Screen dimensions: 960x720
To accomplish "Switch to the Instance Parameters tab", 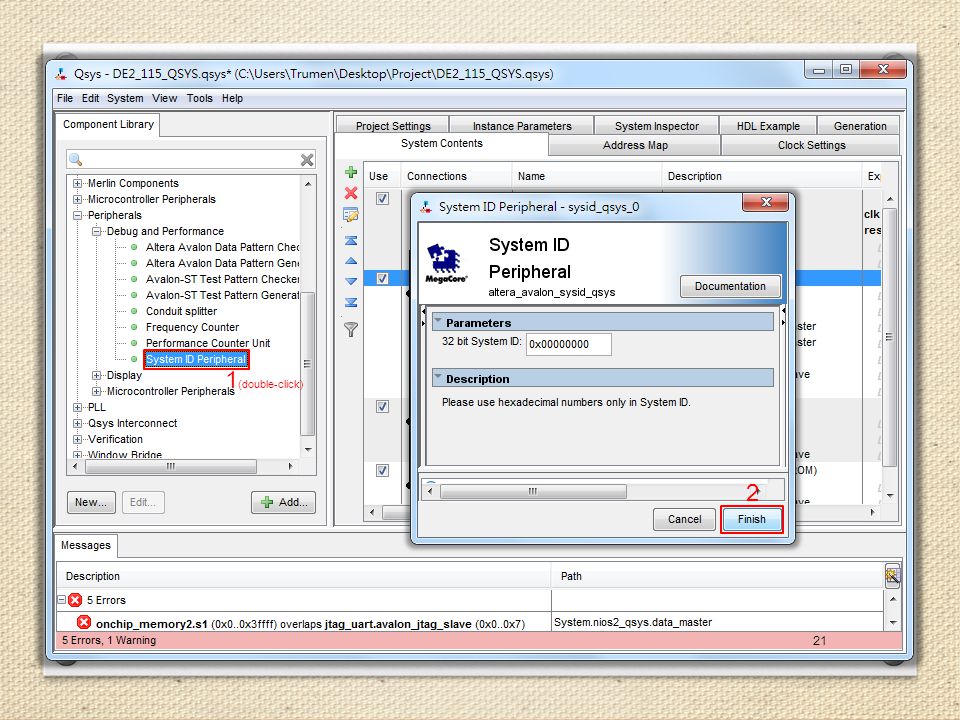I will click(522, 126).
